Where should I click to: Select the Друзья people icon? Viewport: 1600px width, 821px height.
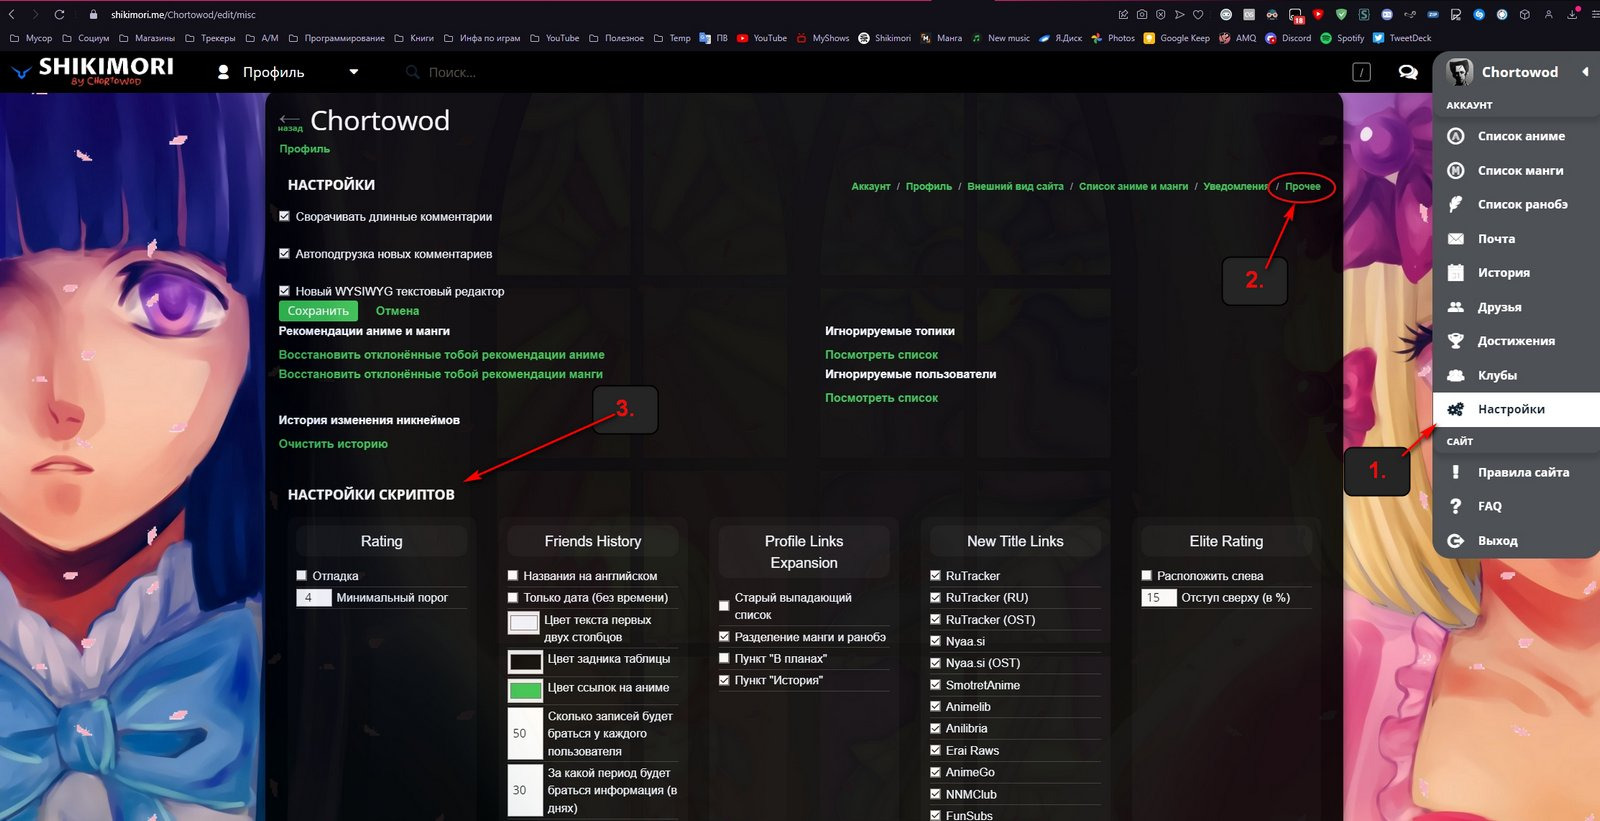coord(1456,307)
